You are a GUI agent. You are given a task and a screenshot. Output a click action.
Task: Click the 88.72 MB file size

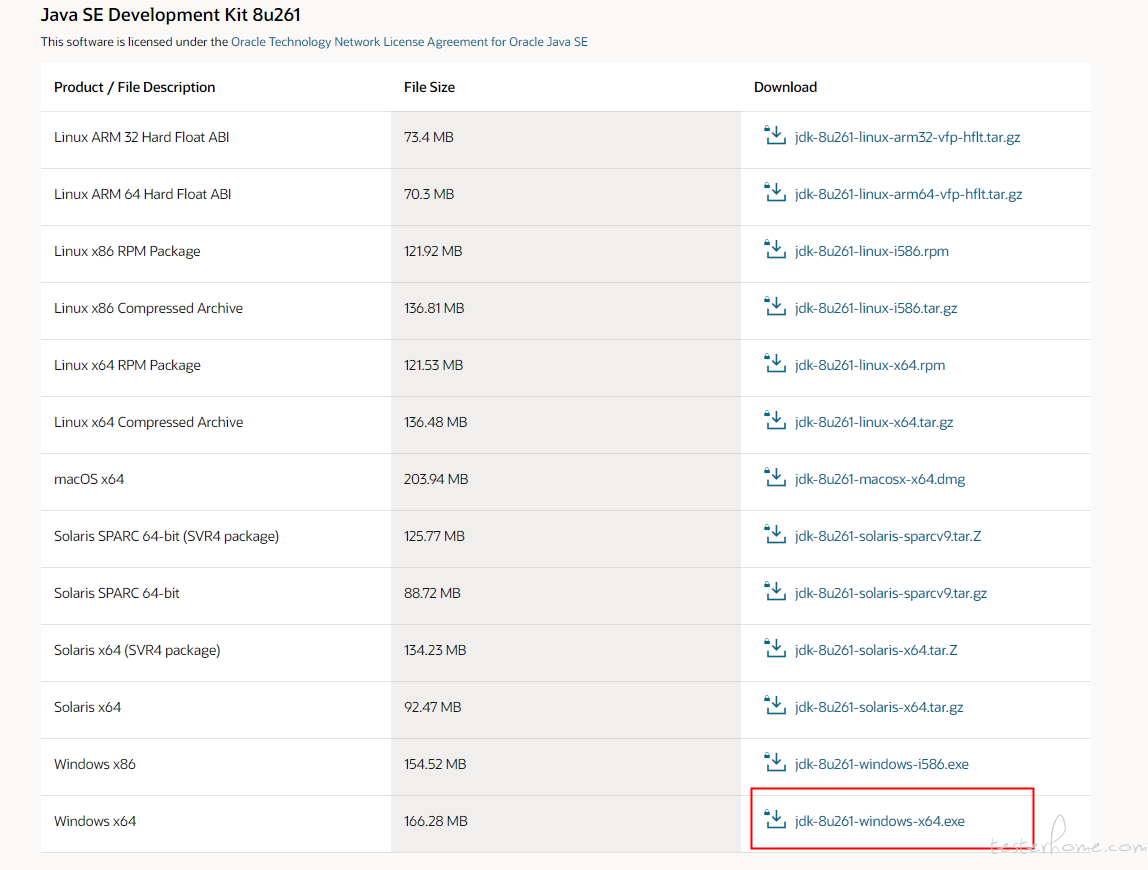432,593
